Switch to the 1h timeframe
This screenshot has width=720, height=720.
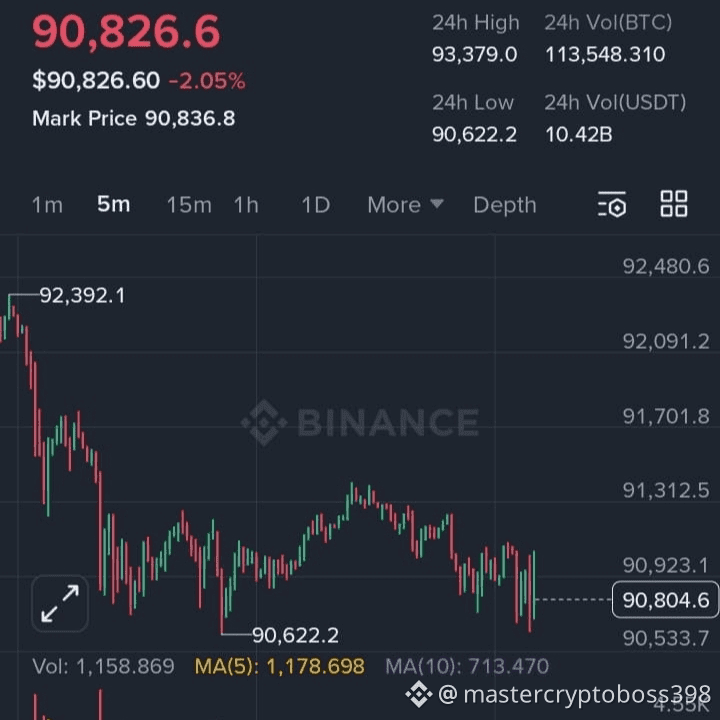click(246, 205)
